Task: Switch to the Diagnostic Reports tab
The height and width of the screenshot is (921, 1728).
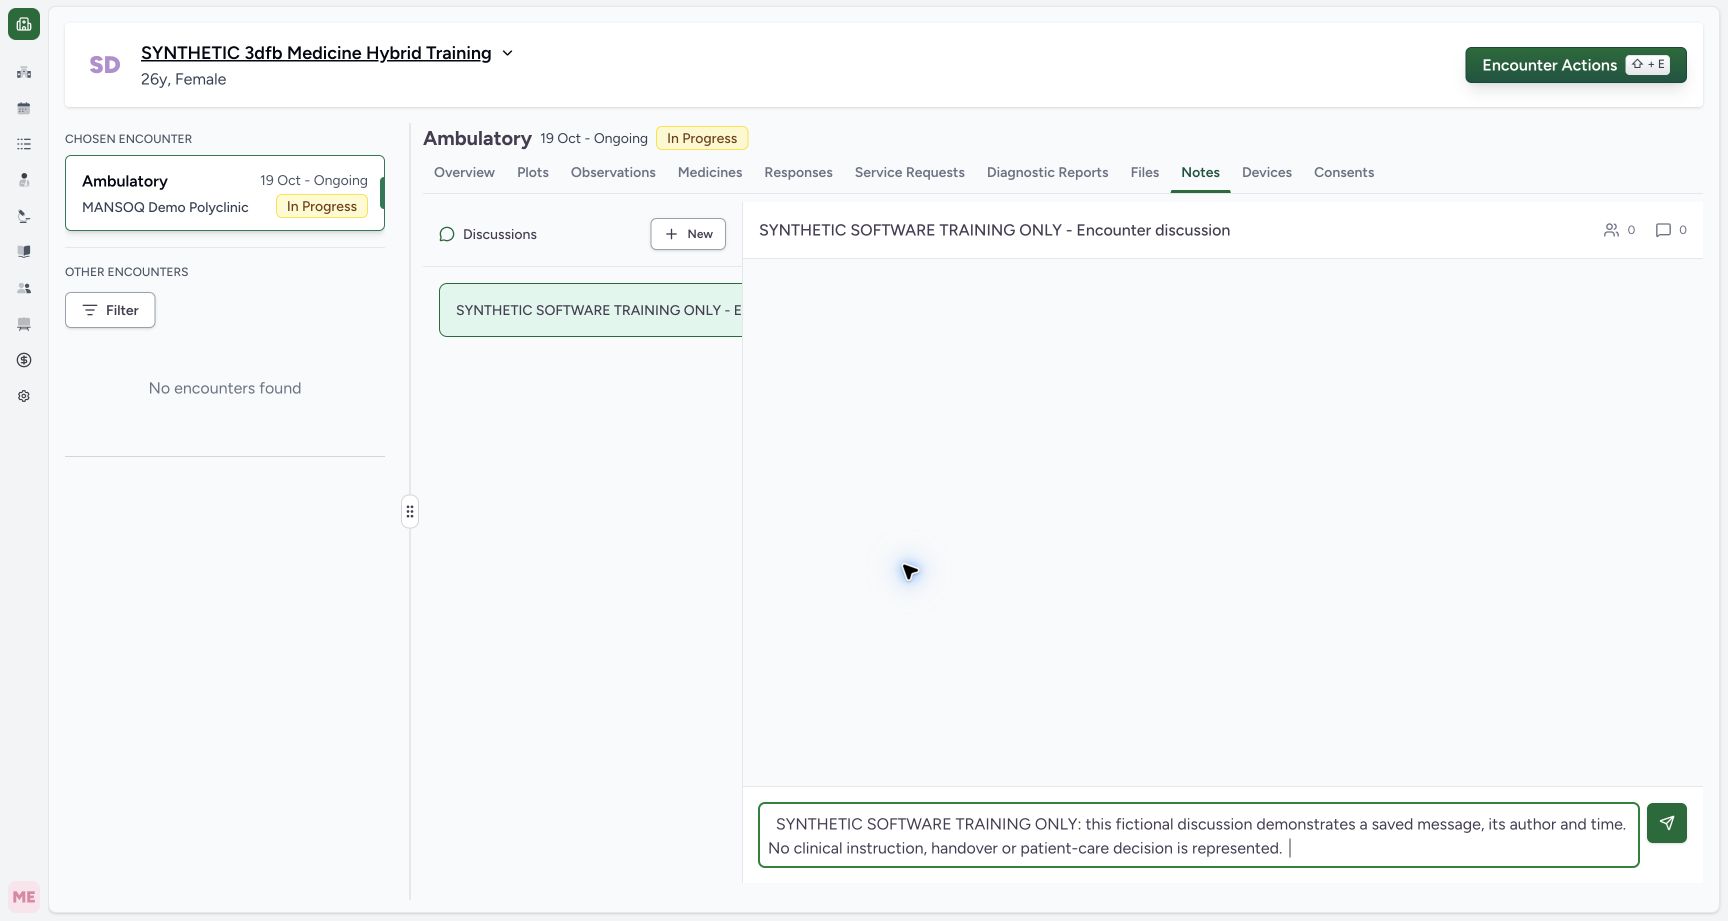Action: [x=1047, y=172]
